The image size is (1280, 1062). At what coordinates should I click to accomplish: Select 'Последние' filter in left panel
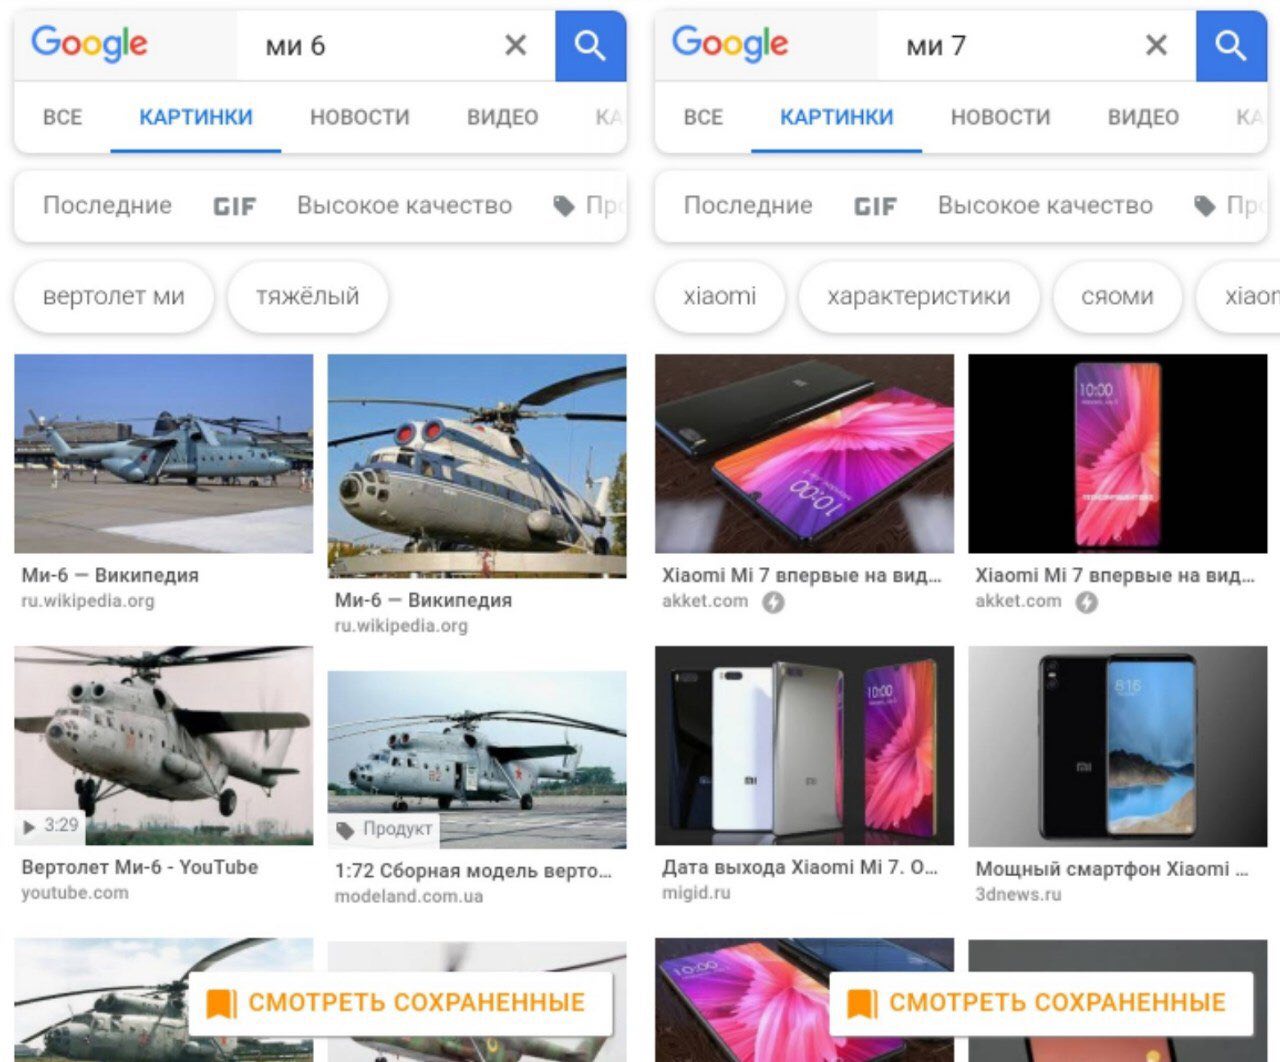coord(107,206)
